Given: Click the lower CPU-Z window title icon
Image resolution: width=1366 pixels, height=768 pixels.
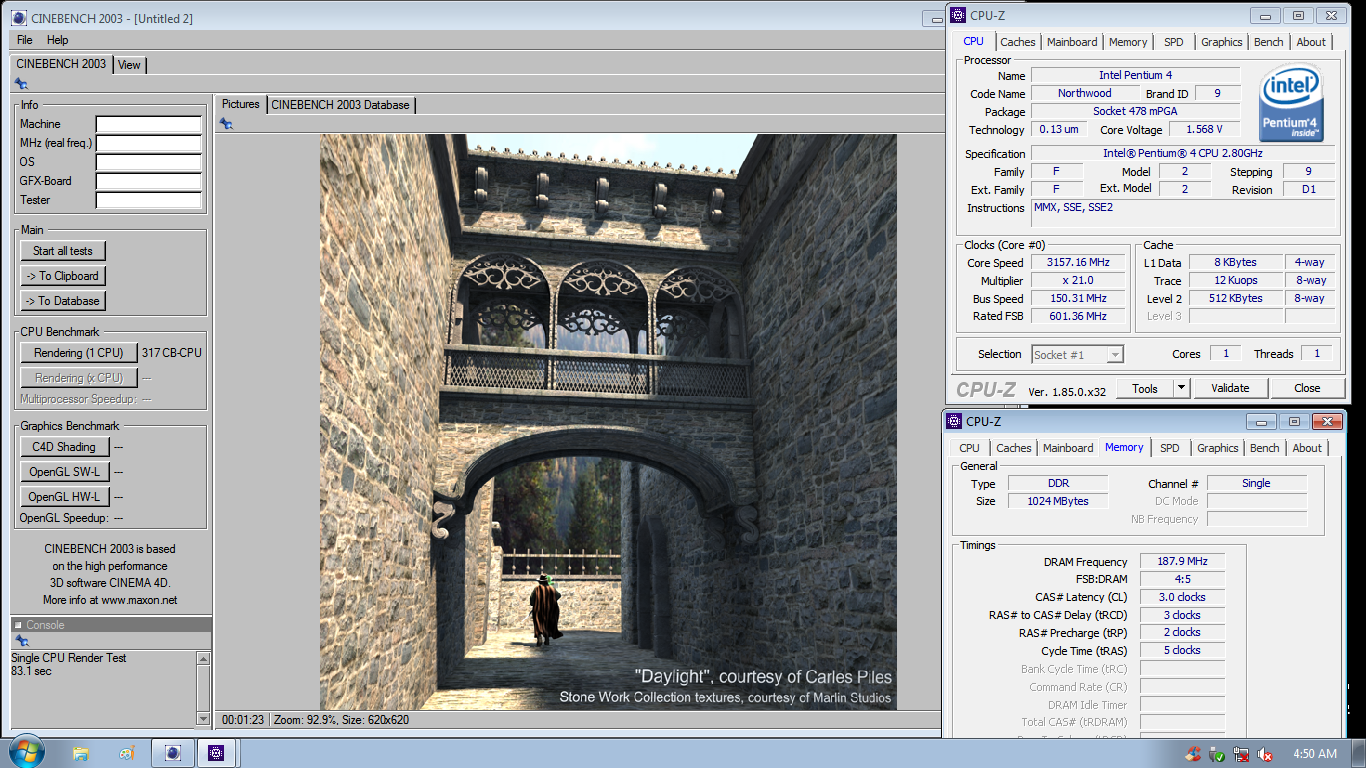Looking at the screenshot, I should (954, 421).
